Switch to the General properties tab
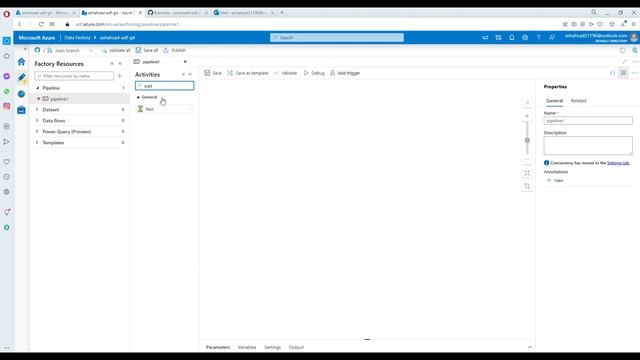The image size is (640, 360). 554,101
